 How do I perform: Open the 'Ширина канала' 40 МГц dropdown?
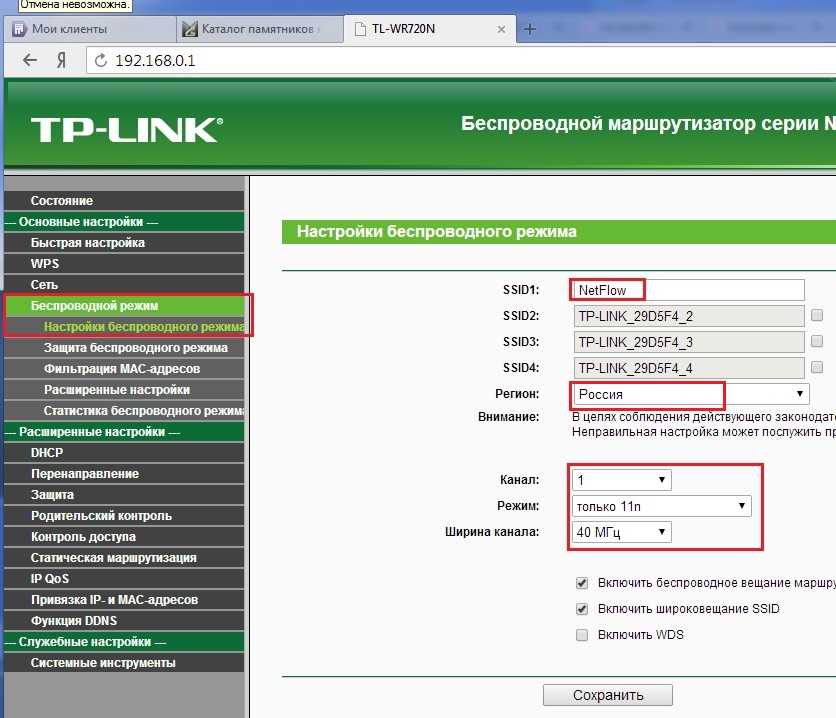coord(621,532)
